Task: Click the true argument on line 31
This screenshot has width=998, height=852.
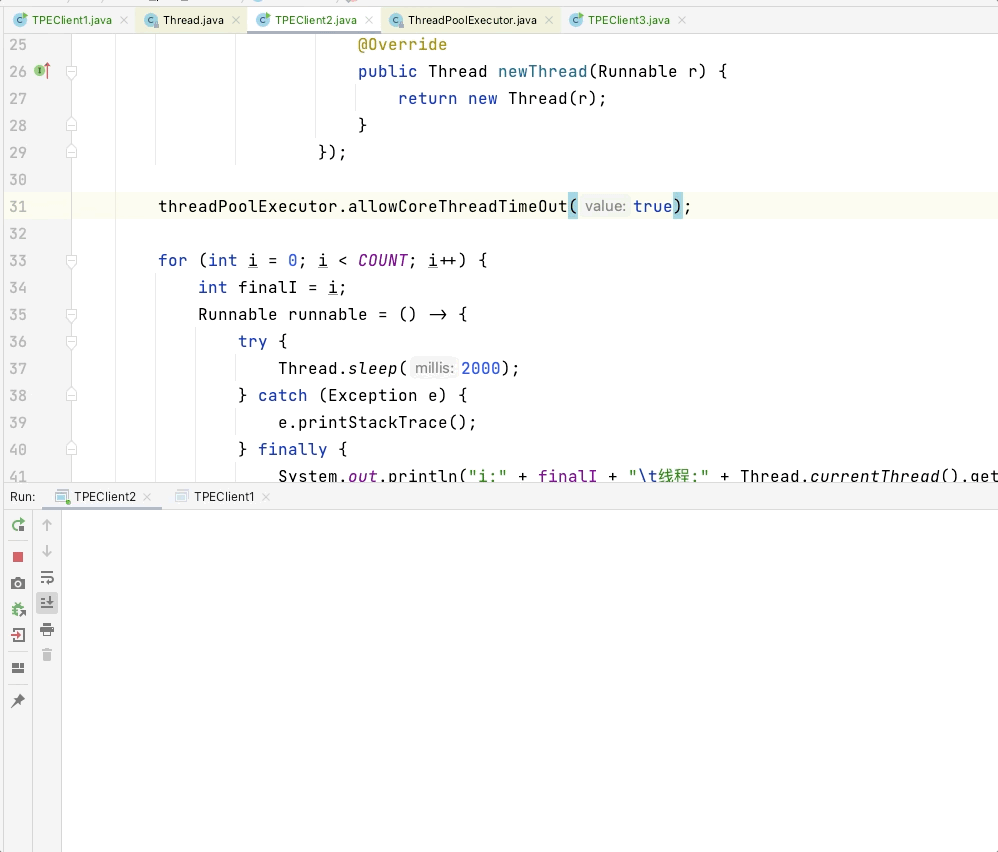Action: coord(652,207)
